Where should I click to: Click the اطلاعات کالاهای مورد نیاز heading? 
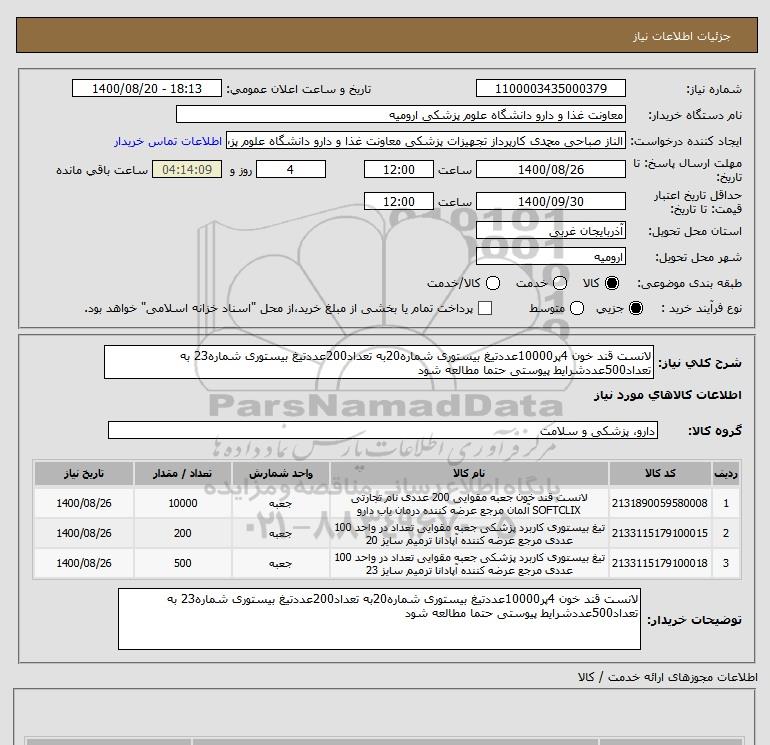tap(667, 395)
